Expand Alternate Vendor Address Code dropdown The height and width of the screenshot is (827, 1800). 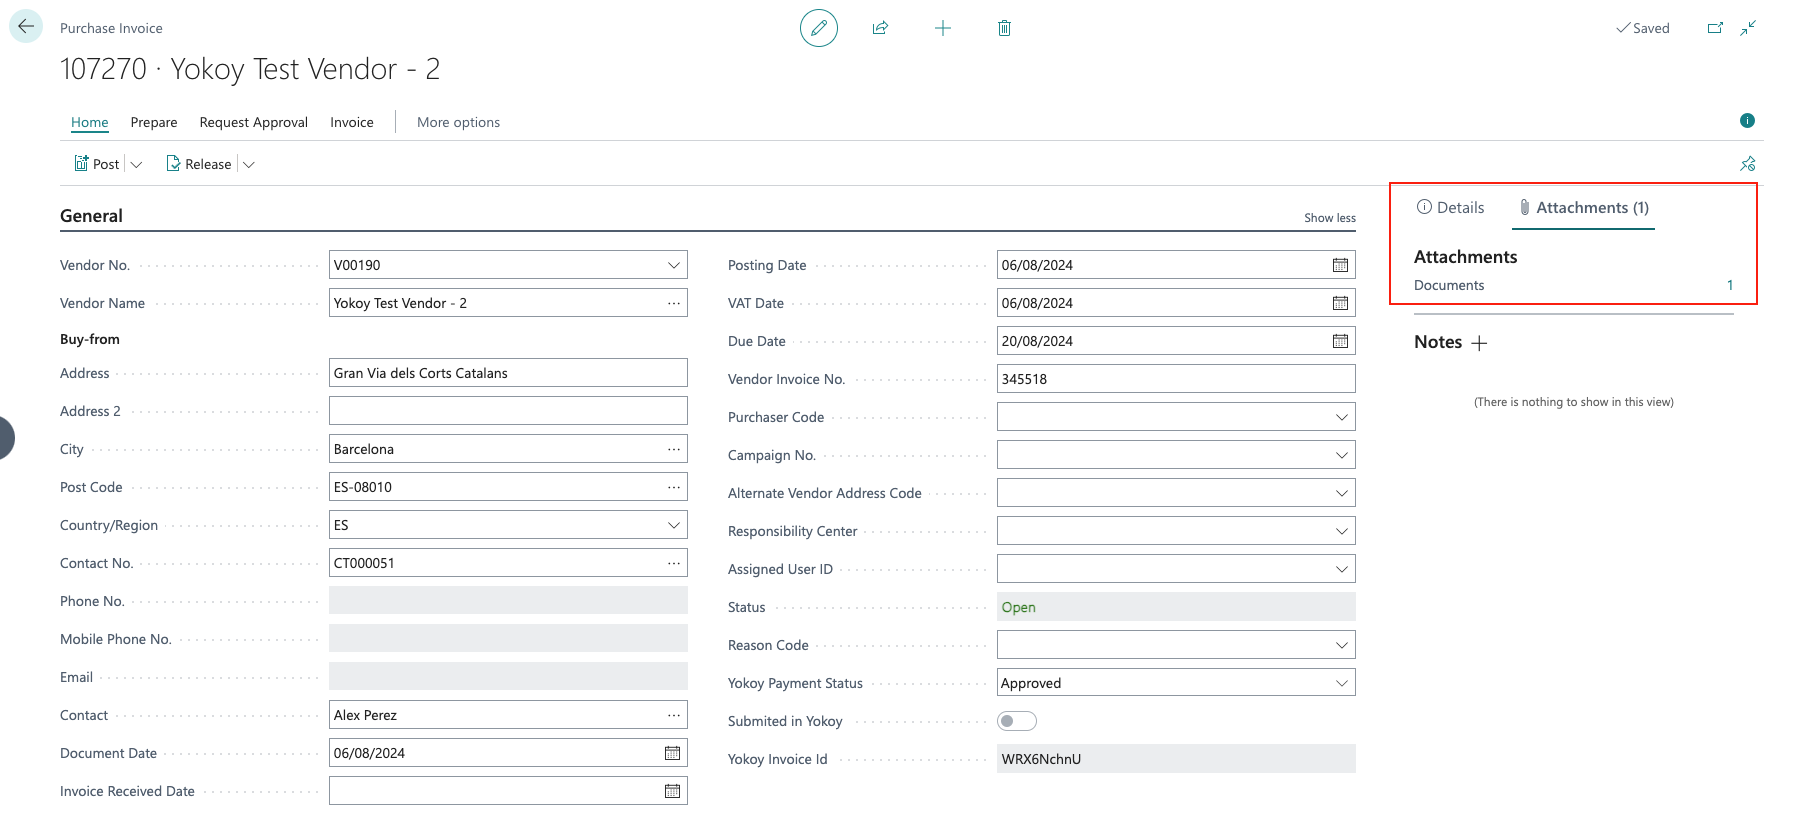click(1342, 493)
